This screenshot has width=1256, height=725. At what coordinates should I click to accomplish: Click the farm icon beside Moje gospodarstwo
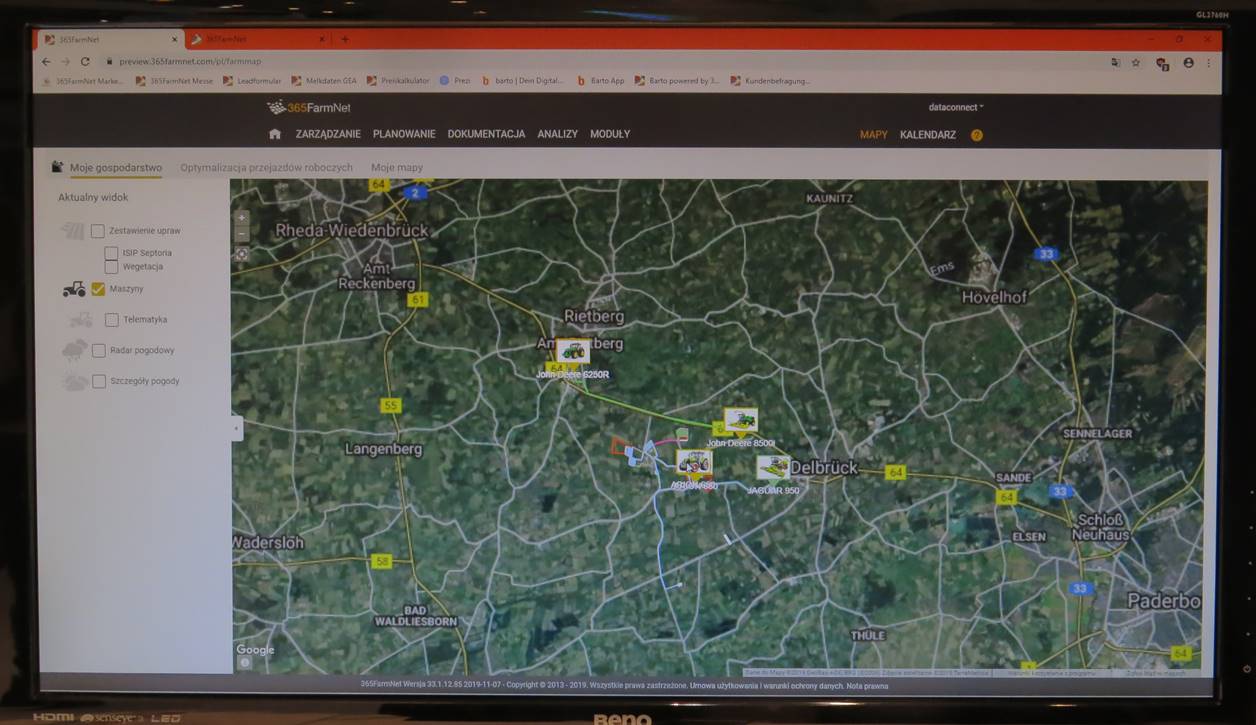click(x=58, y=167)
